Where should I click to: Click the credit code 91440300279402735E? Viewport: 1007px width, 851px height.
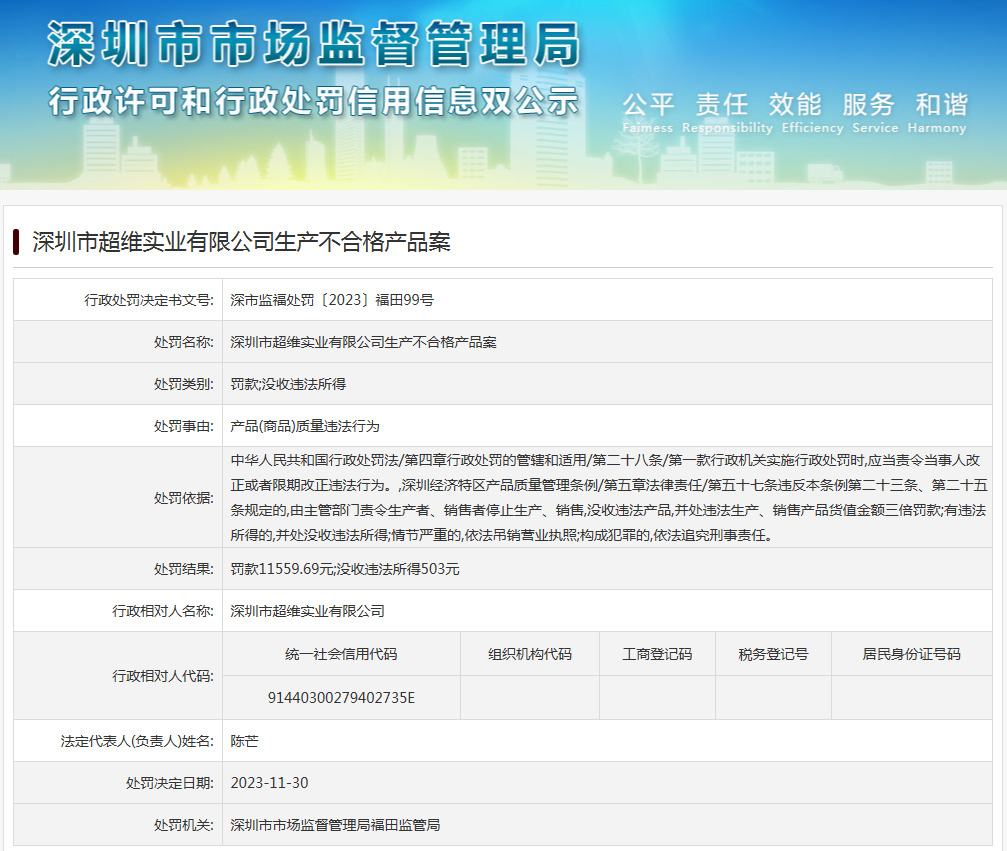pyautogui.click(x=341, y=698)
